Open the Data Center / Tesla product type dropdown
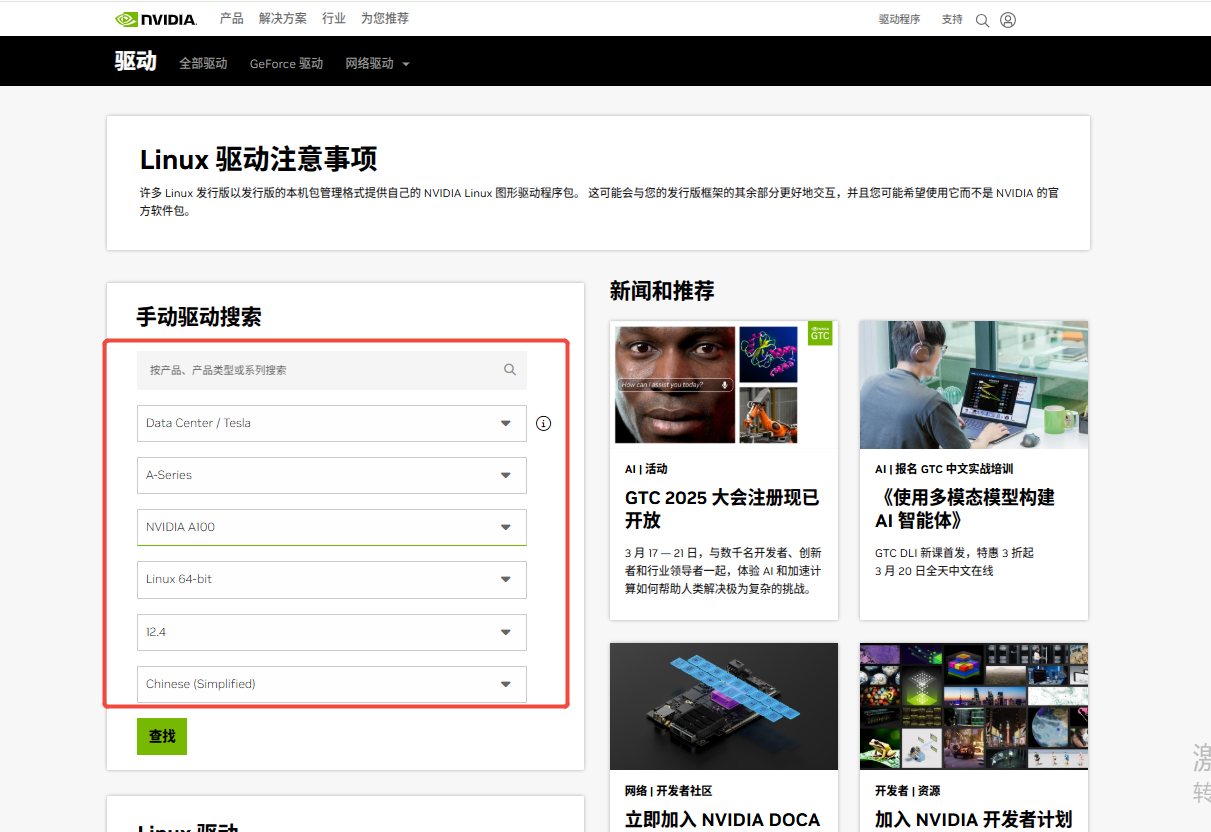 coord(332,423)
